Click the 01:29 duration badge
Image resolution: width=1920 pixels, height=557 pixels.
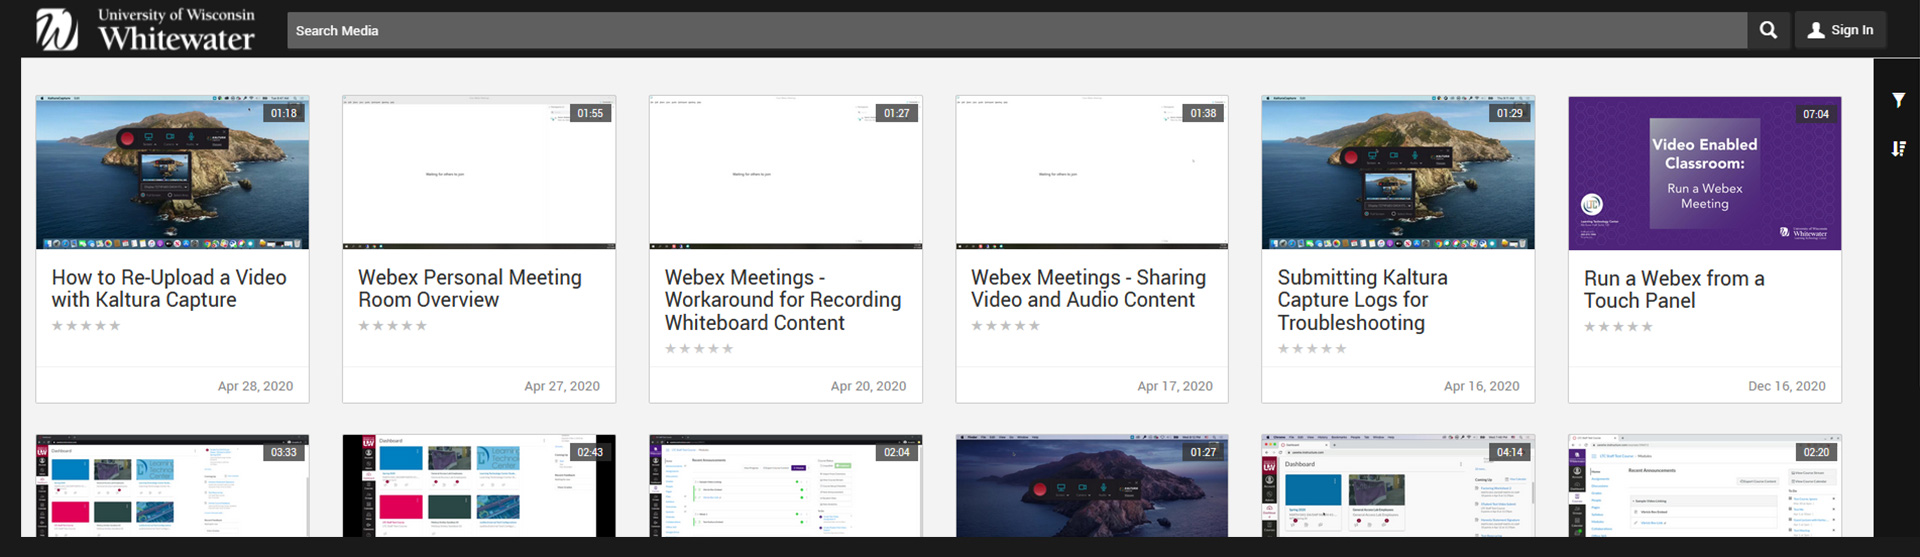click(x=1510, y=113)
